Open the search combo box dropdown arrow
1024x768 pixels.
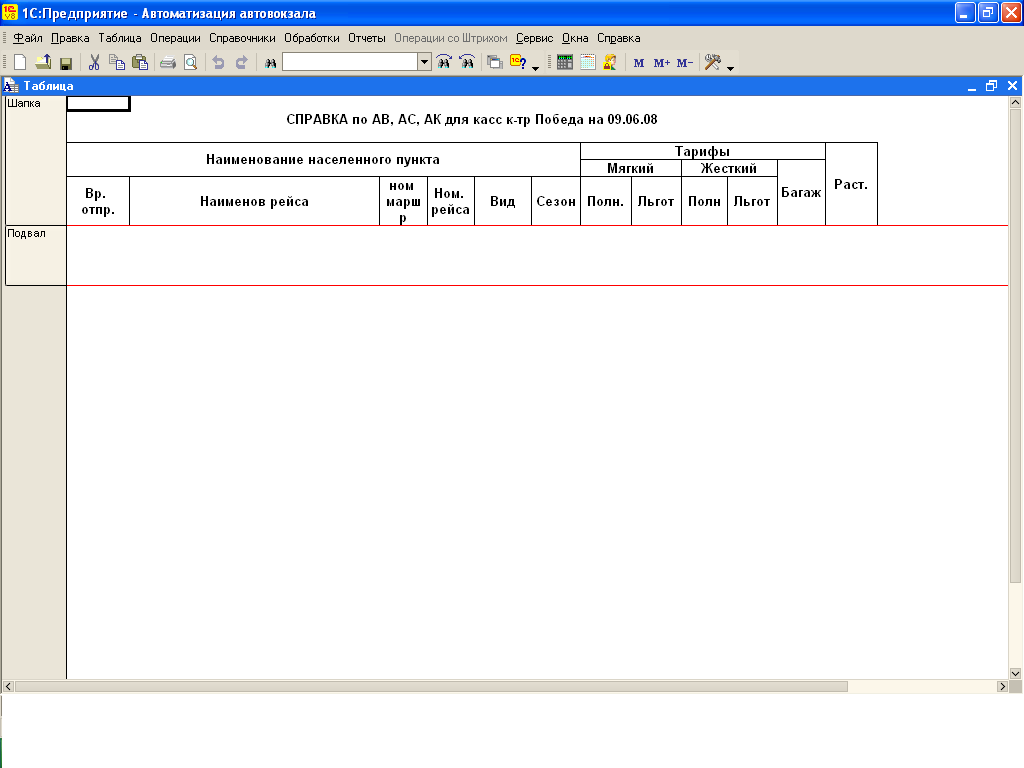click(x=424, y=62)
